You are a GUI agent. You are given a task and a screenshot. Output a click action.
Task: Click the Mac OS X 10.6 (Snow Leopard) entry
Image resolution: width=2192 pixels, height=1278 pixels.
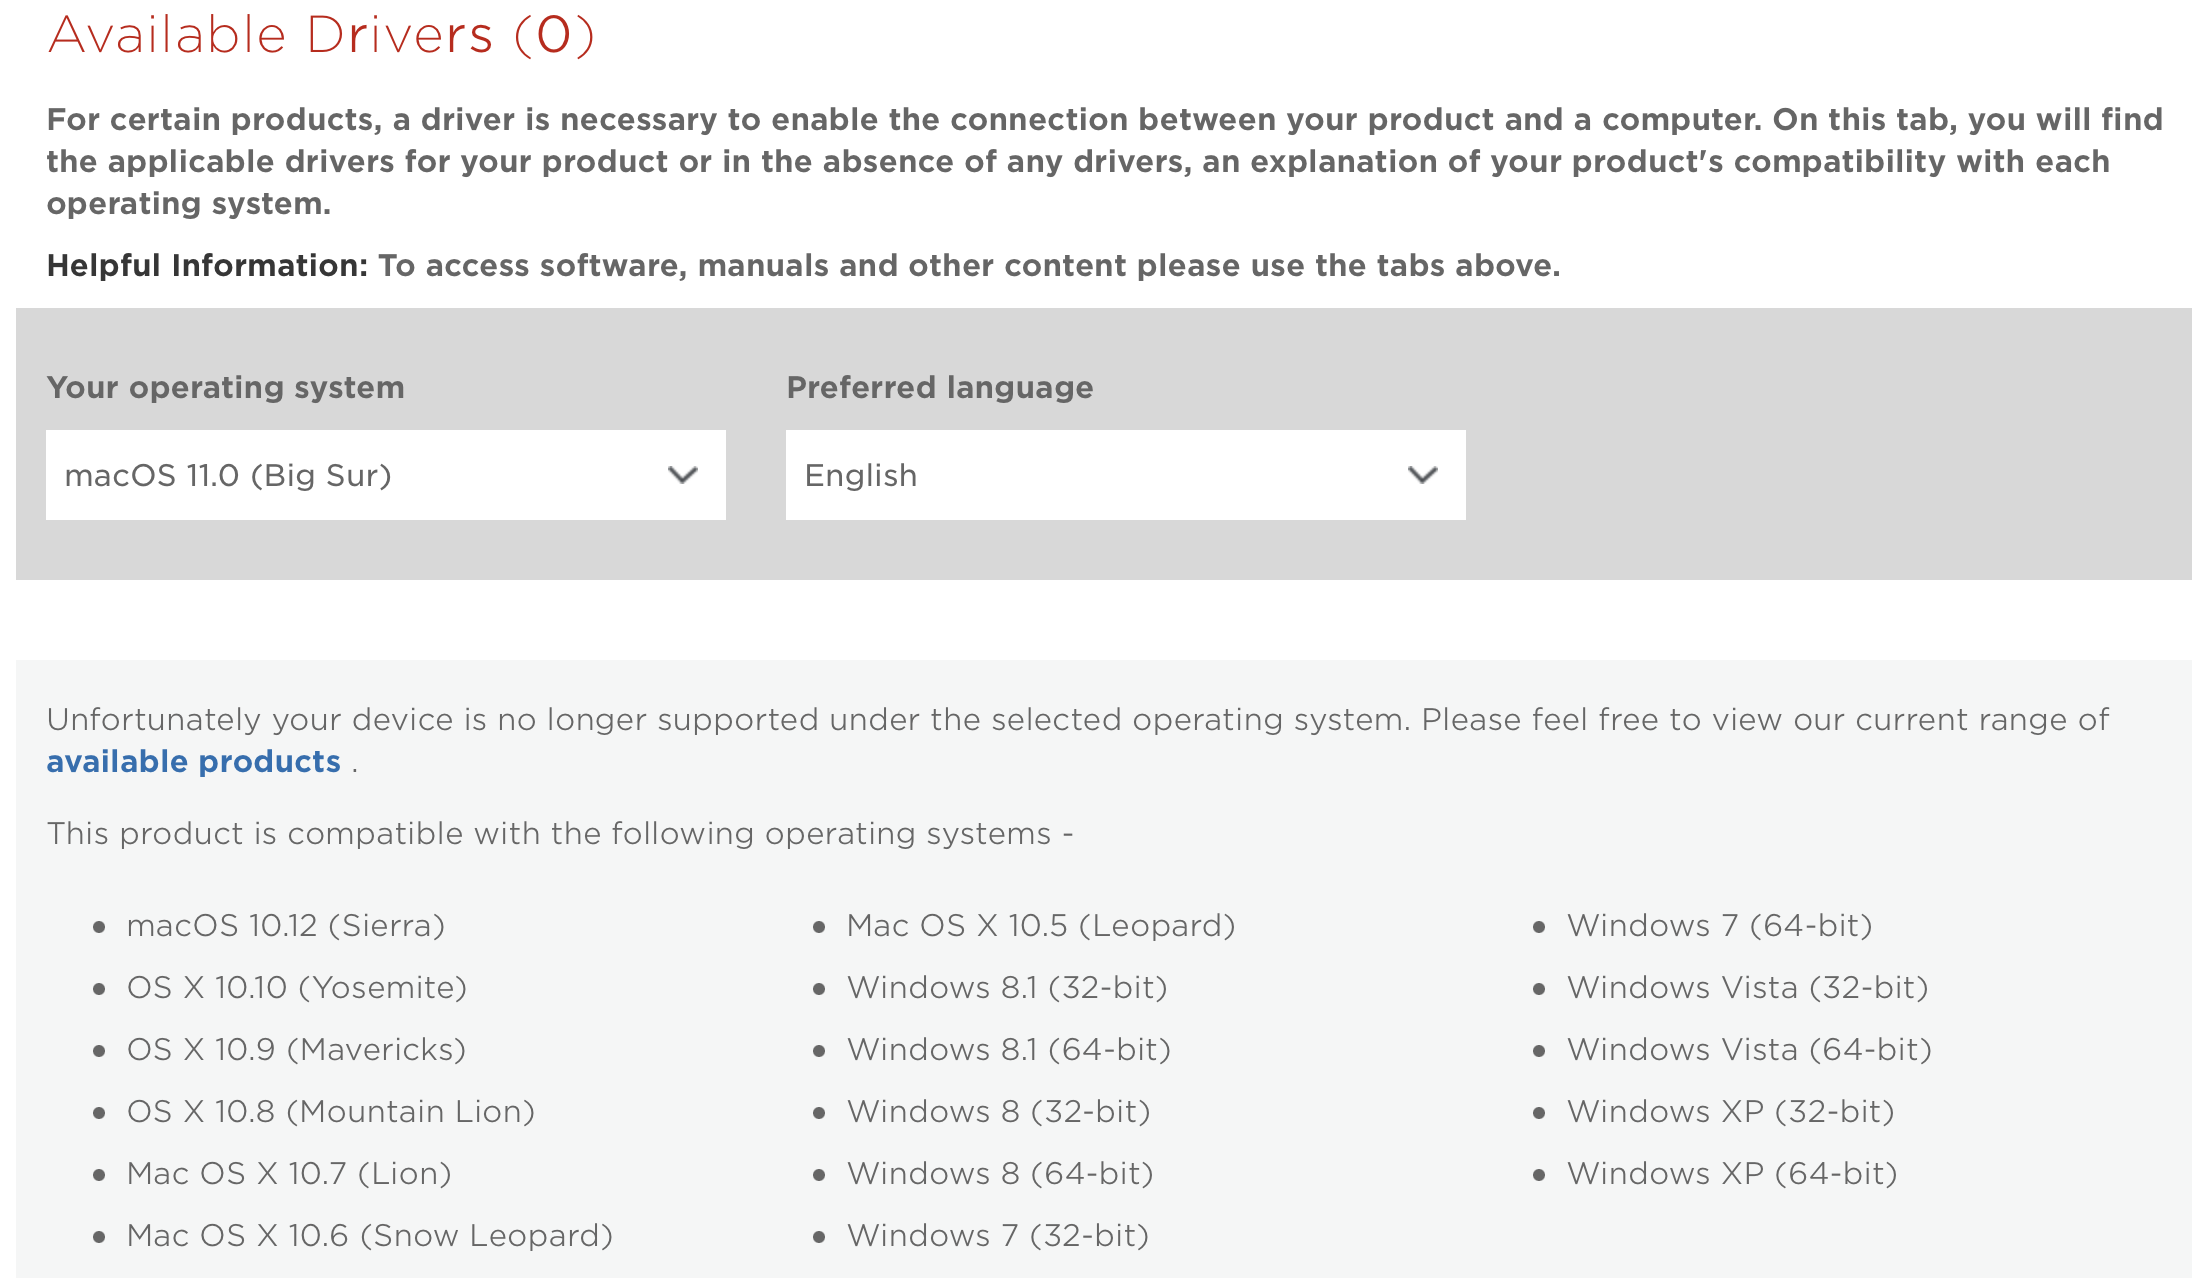point(369,1235)
